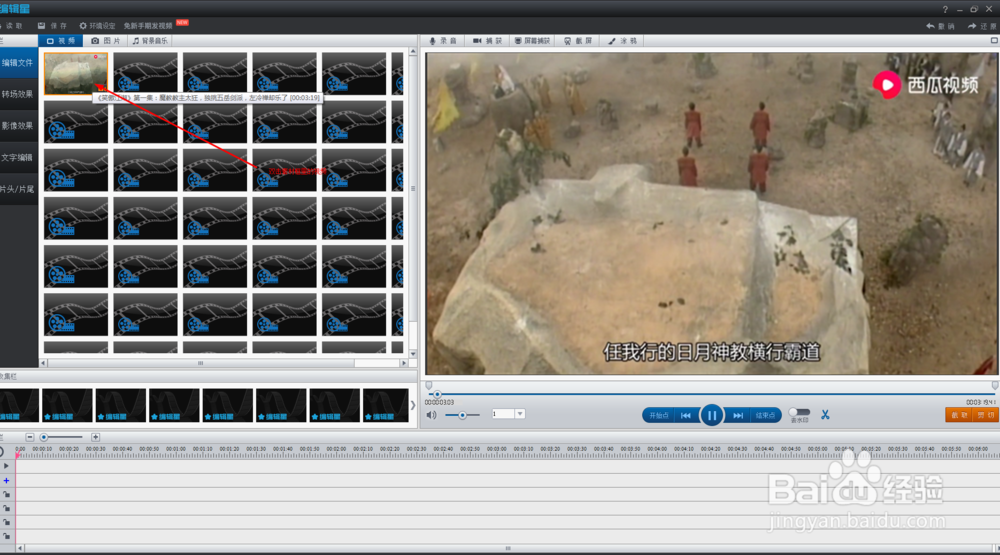Click media library scroll right arrow
Screen dimensions: 1000x555
pos(404,363)
